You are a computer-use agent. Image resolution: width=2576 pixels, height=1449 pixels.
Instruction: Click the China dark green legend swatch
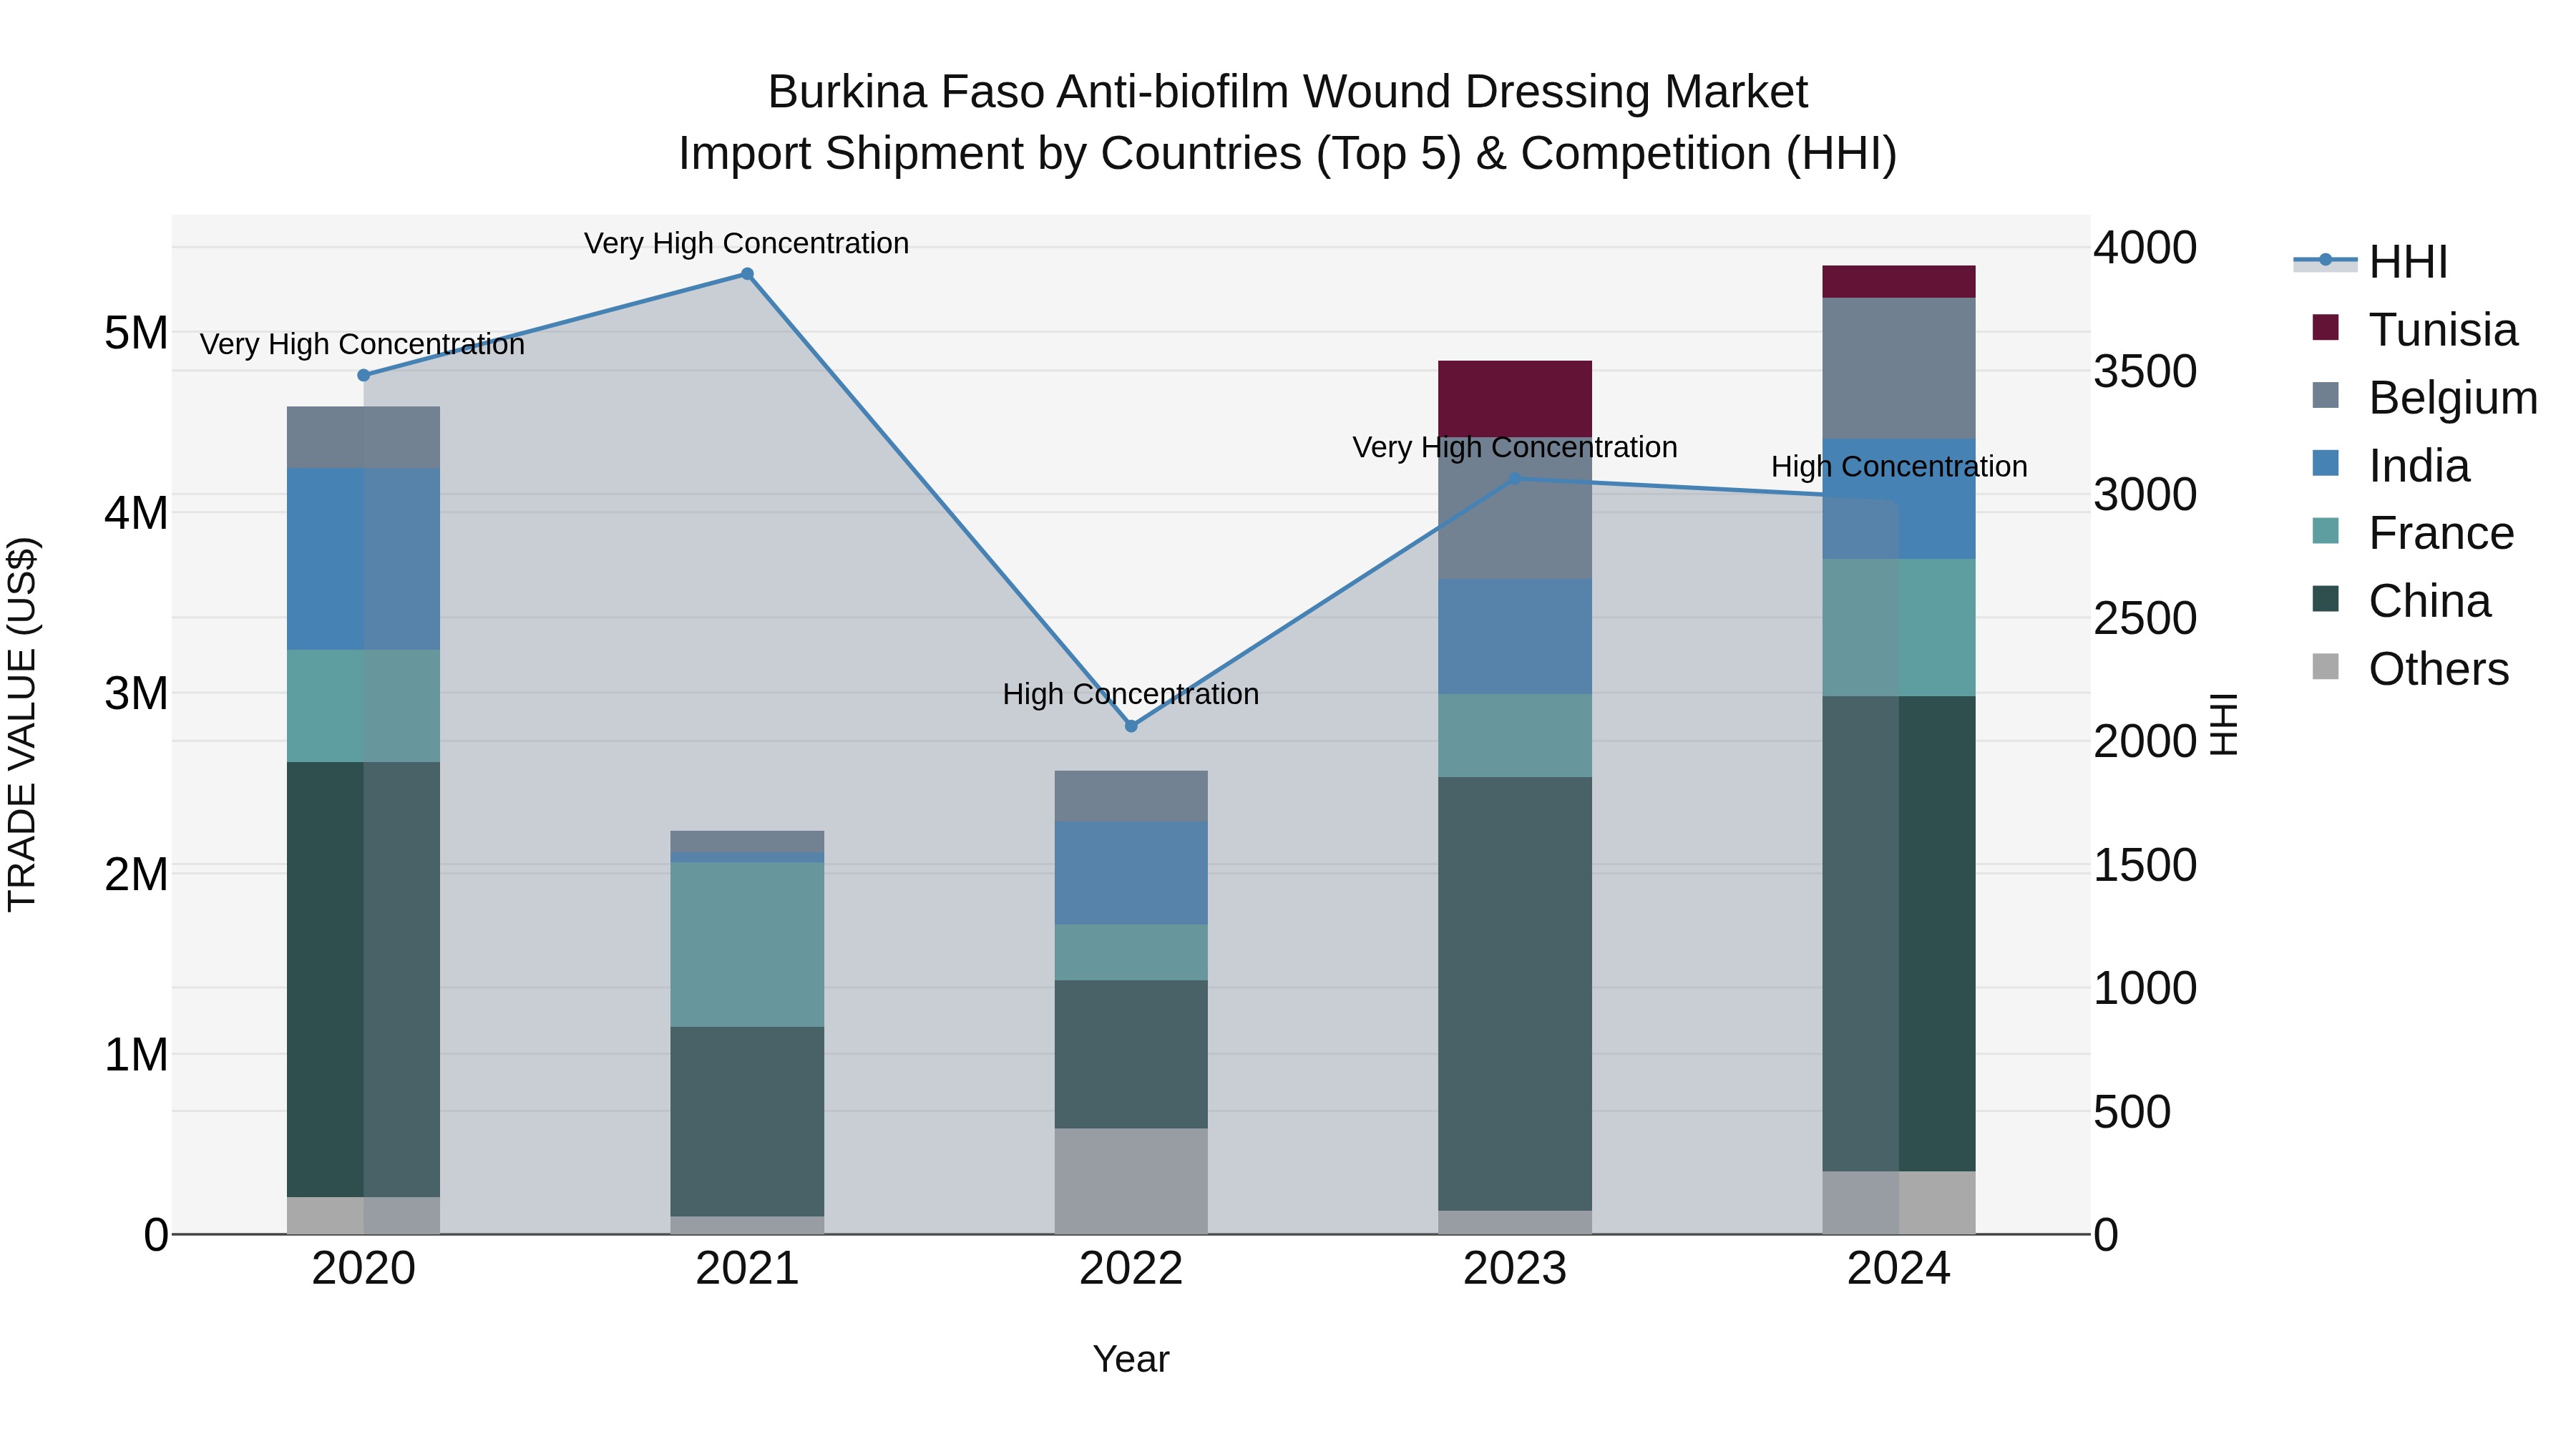tap(2326, 599)
